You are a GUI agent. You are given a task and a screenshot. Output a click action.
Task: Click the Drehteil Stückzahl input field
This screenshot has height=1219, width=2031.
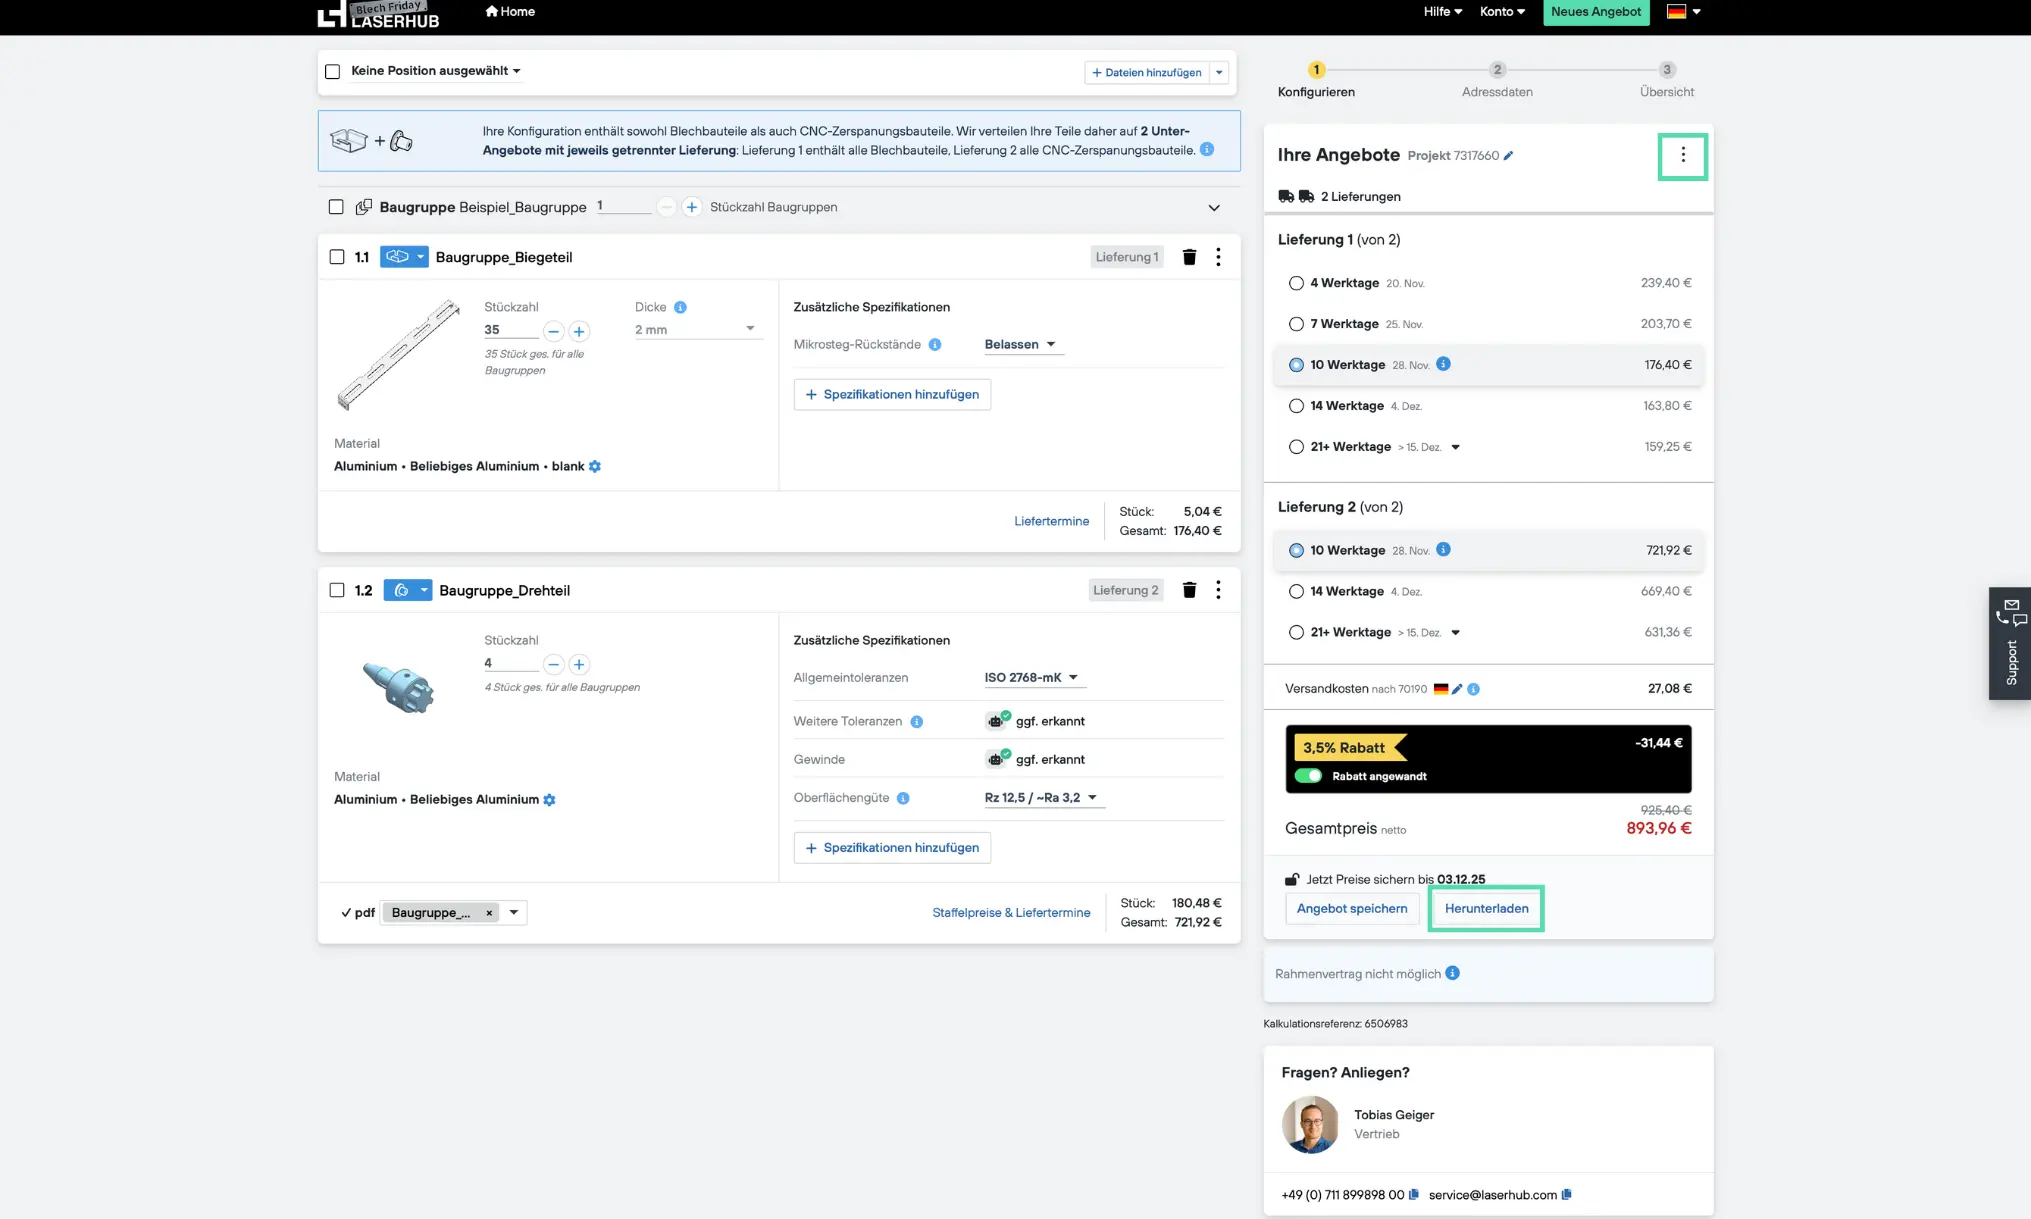click(x=510, y=663)
